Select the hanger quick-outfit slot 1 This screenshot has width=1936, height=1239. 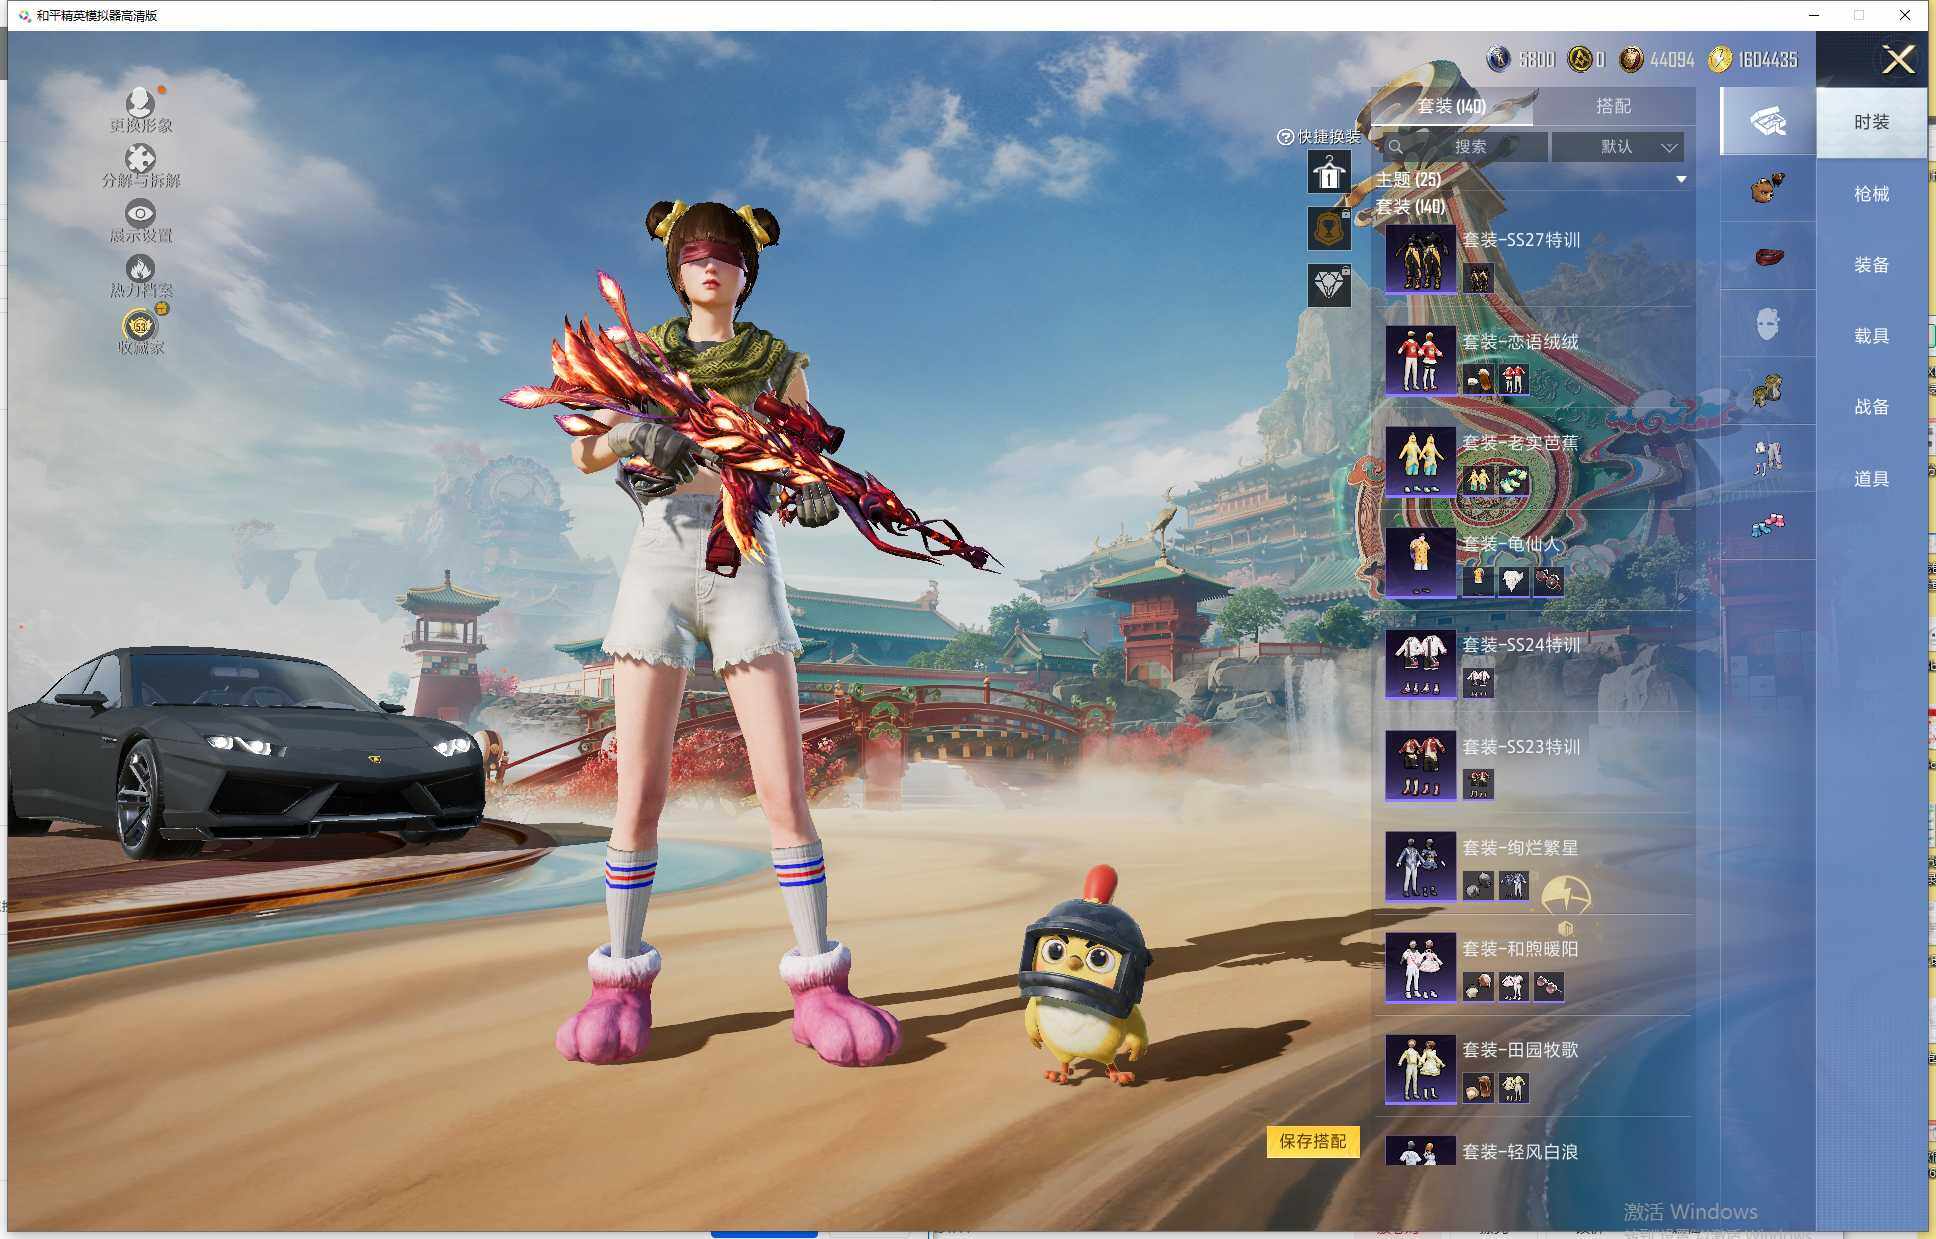pos(1329,173)
